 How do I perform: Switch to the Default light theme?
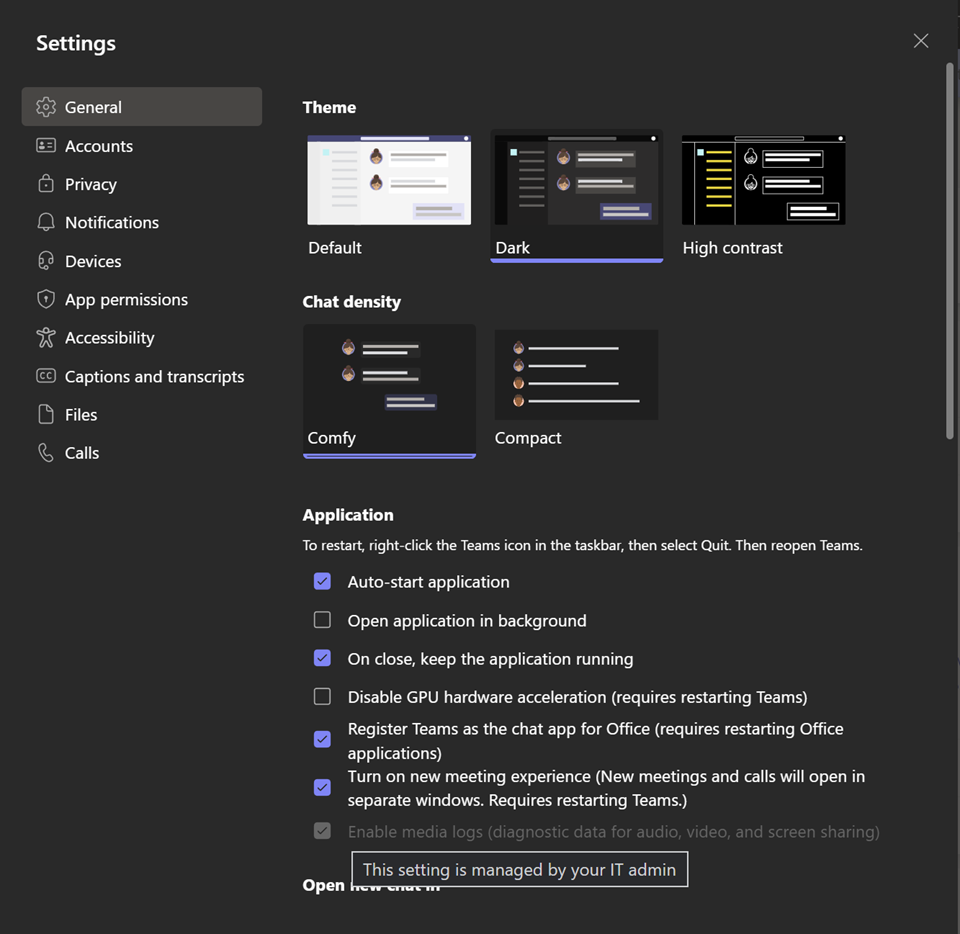coord(389,196)
